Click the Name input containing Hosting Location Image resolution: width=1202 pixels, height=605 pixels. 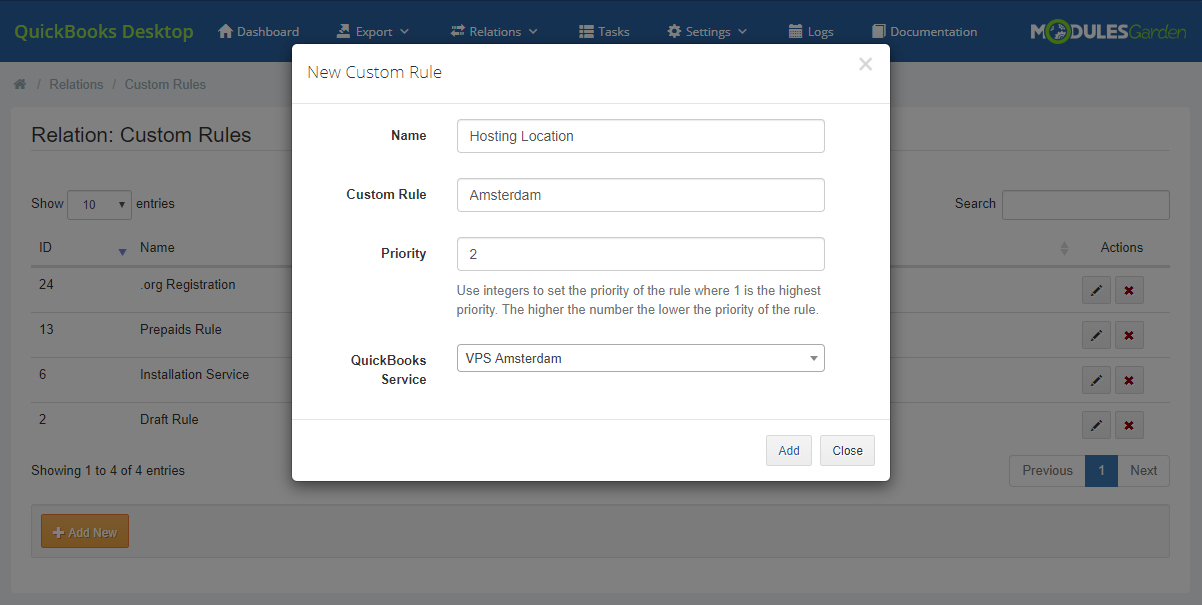(x=640, y=135)
